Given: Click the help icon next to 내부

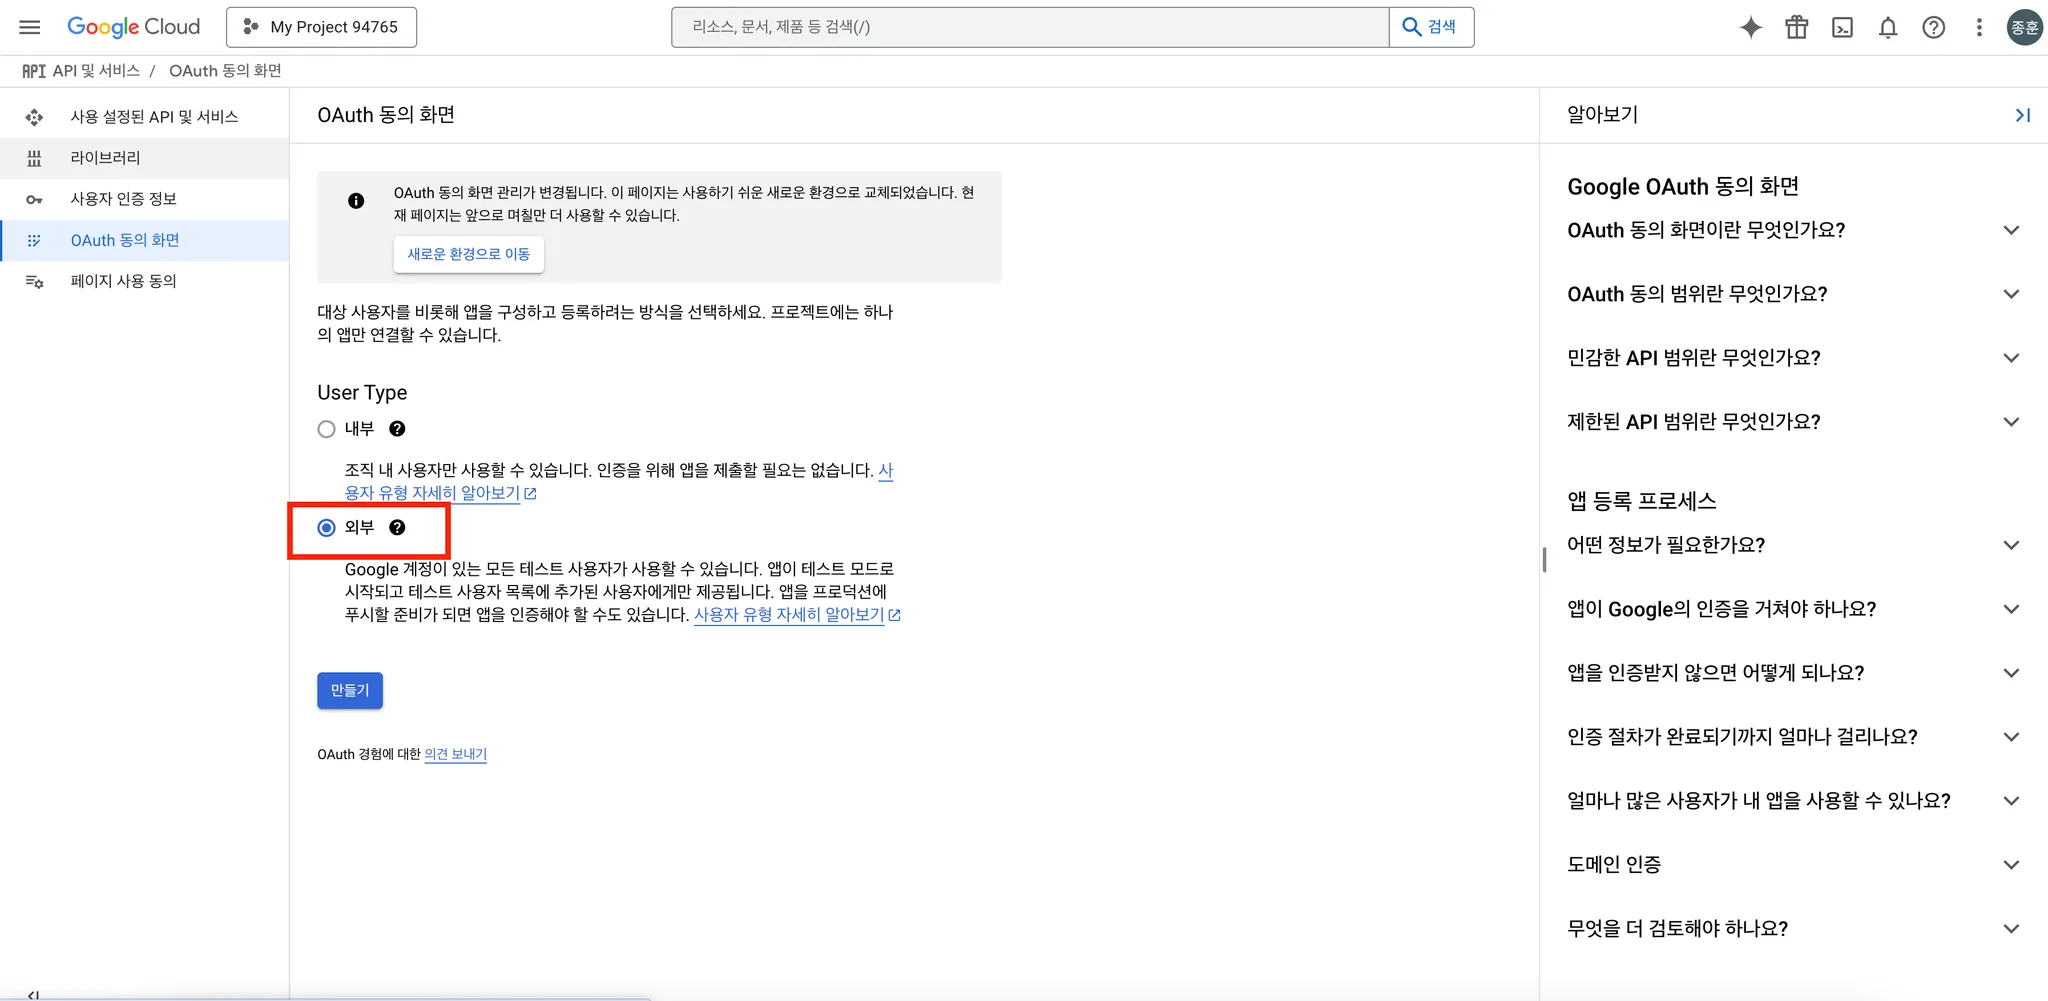Looking at the screenshot, I should (397, 429).
